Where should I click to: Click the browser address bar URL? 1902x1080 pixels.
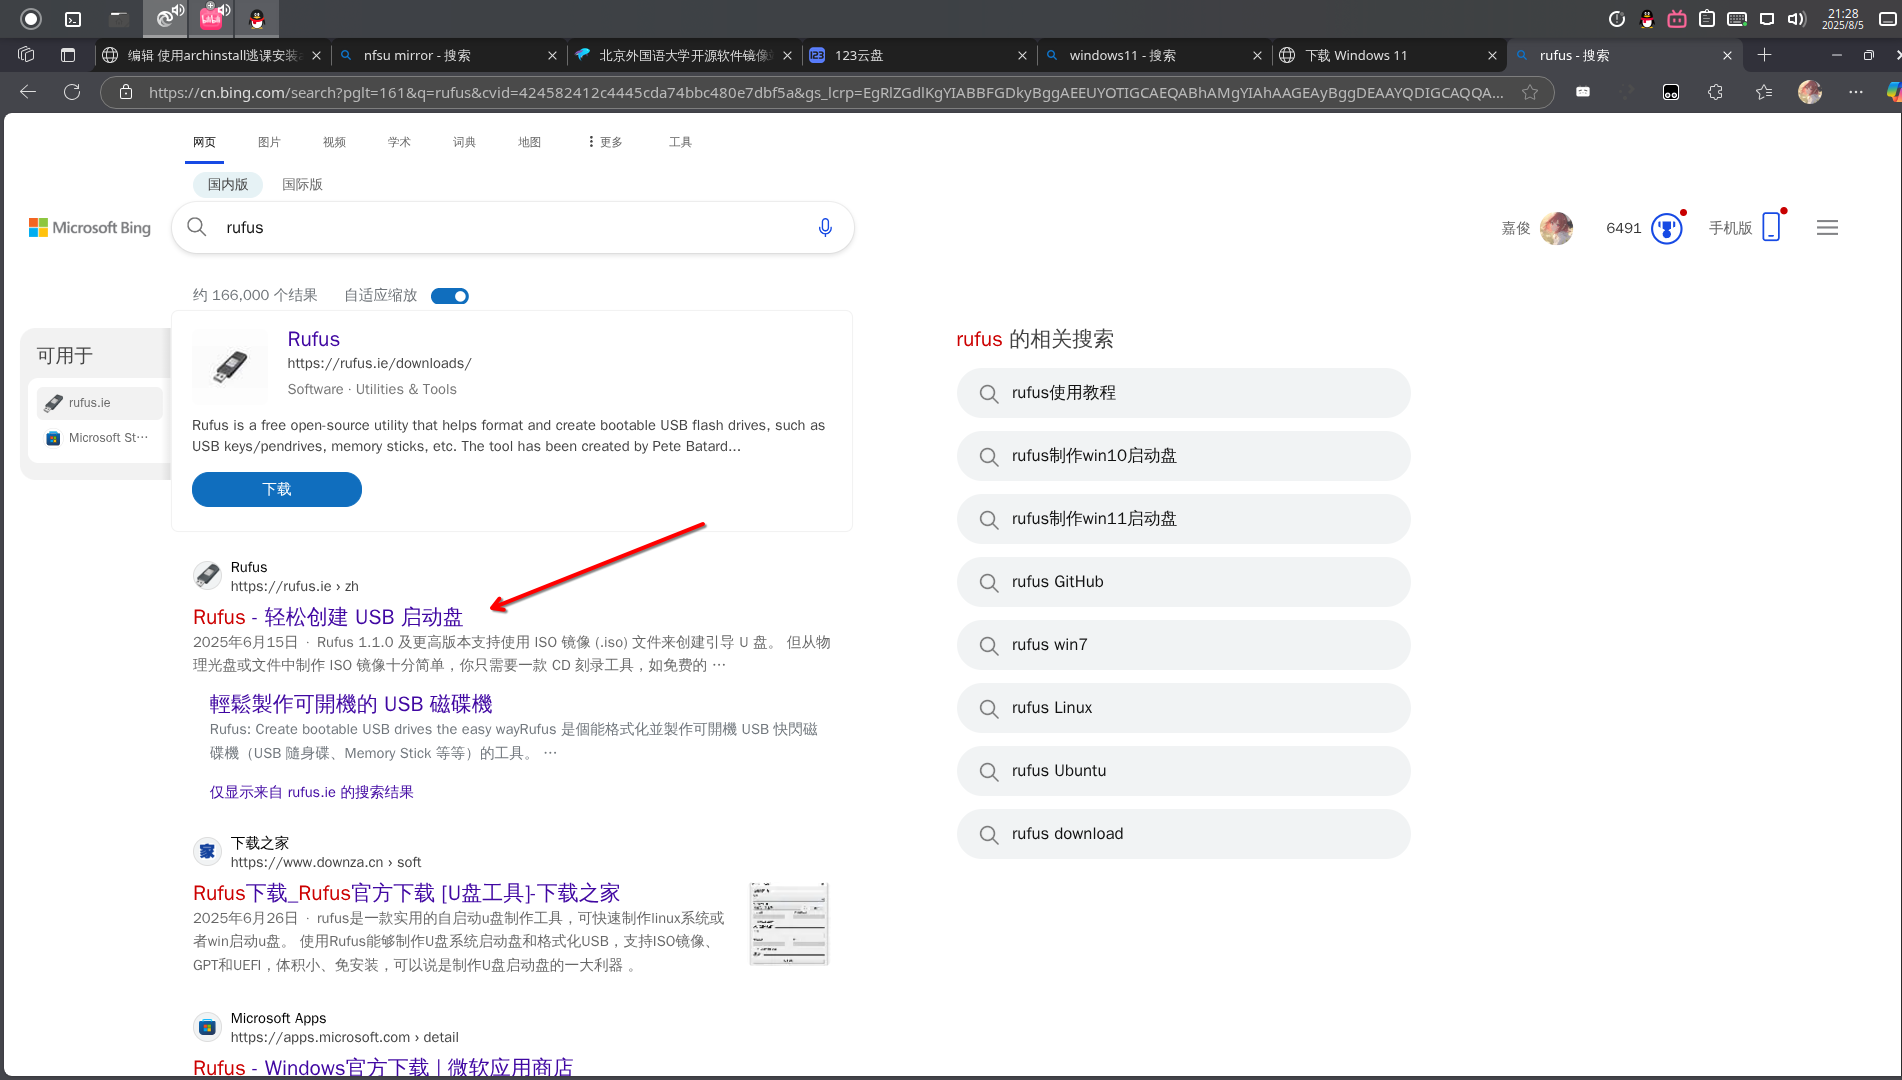pos(826,92)
